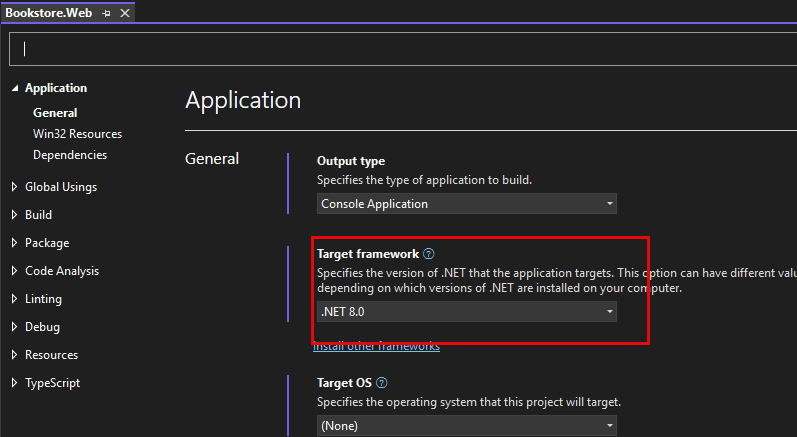Viewport: 797px width, 437px height.
Task: Click 'Specifies the type of application to build.'
Action: [424, 180]
